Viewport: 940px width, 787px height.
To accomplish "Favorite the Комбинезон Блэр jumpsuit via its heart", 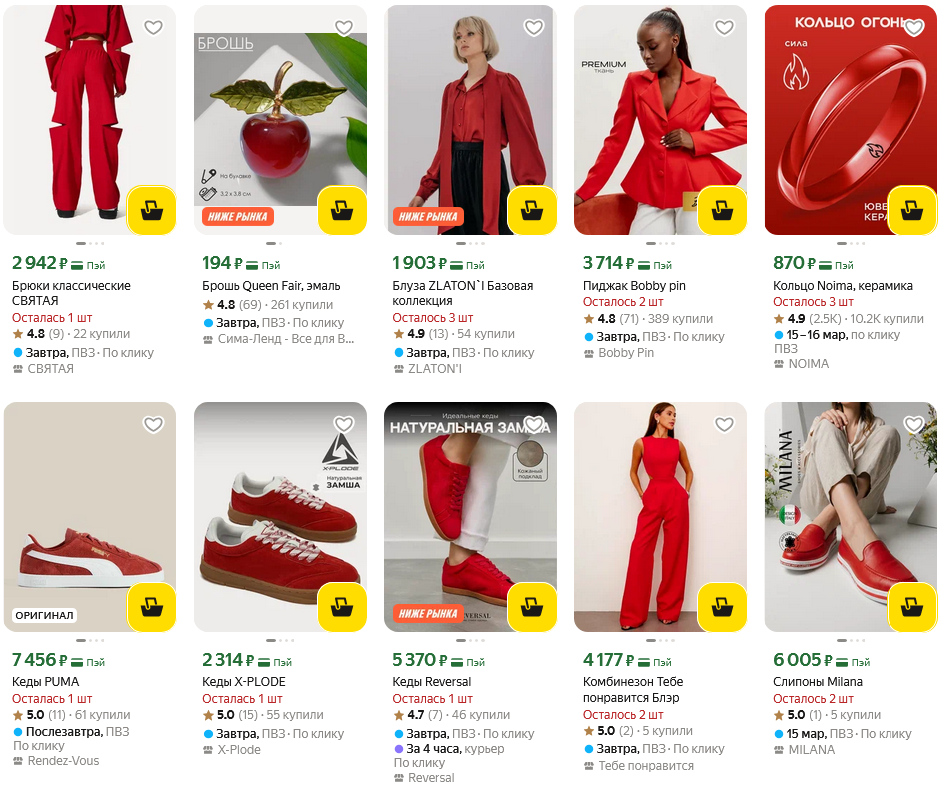I will pyautogui.click(x=724, y=424).
